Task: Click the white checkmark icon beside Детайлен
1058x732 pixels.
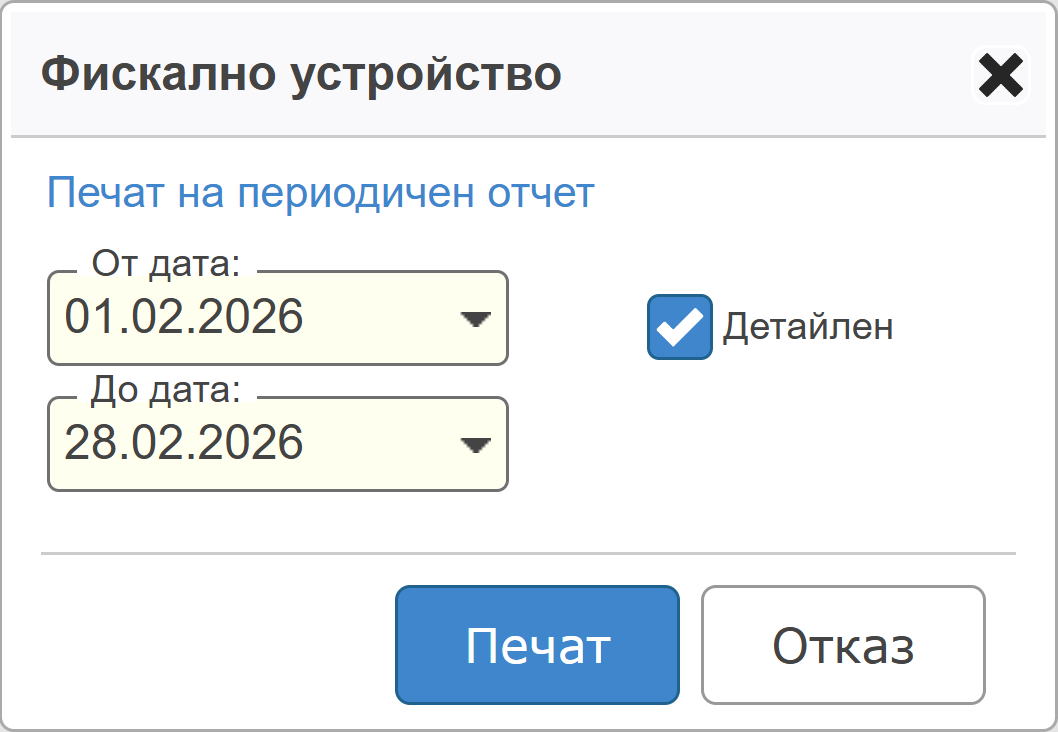Action: pyautogui.click(x=679, y=326)
